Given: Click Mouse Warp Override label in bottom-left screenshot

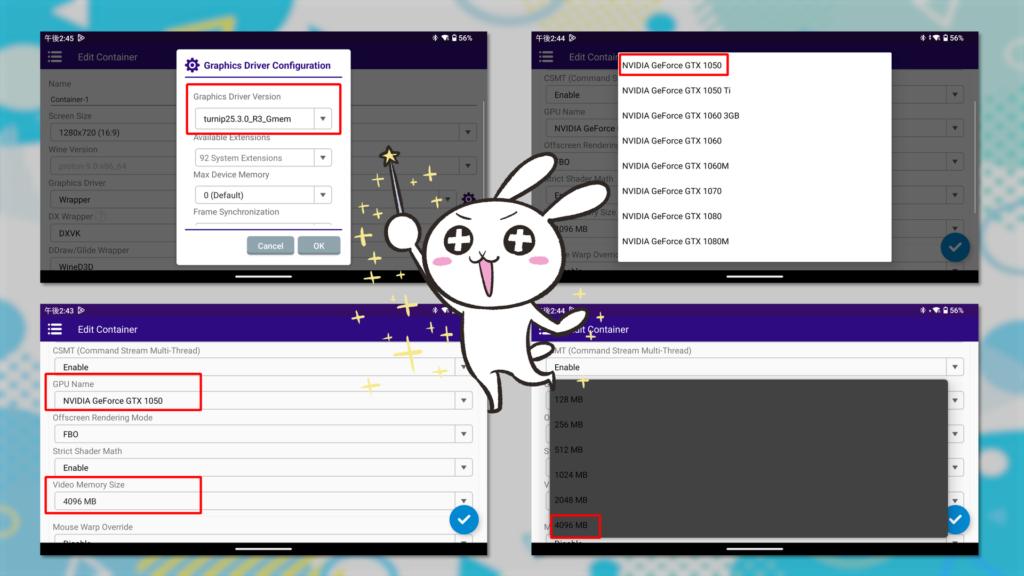Looking at the screenshot, I should pyautogui.click(x=93, y=527).
